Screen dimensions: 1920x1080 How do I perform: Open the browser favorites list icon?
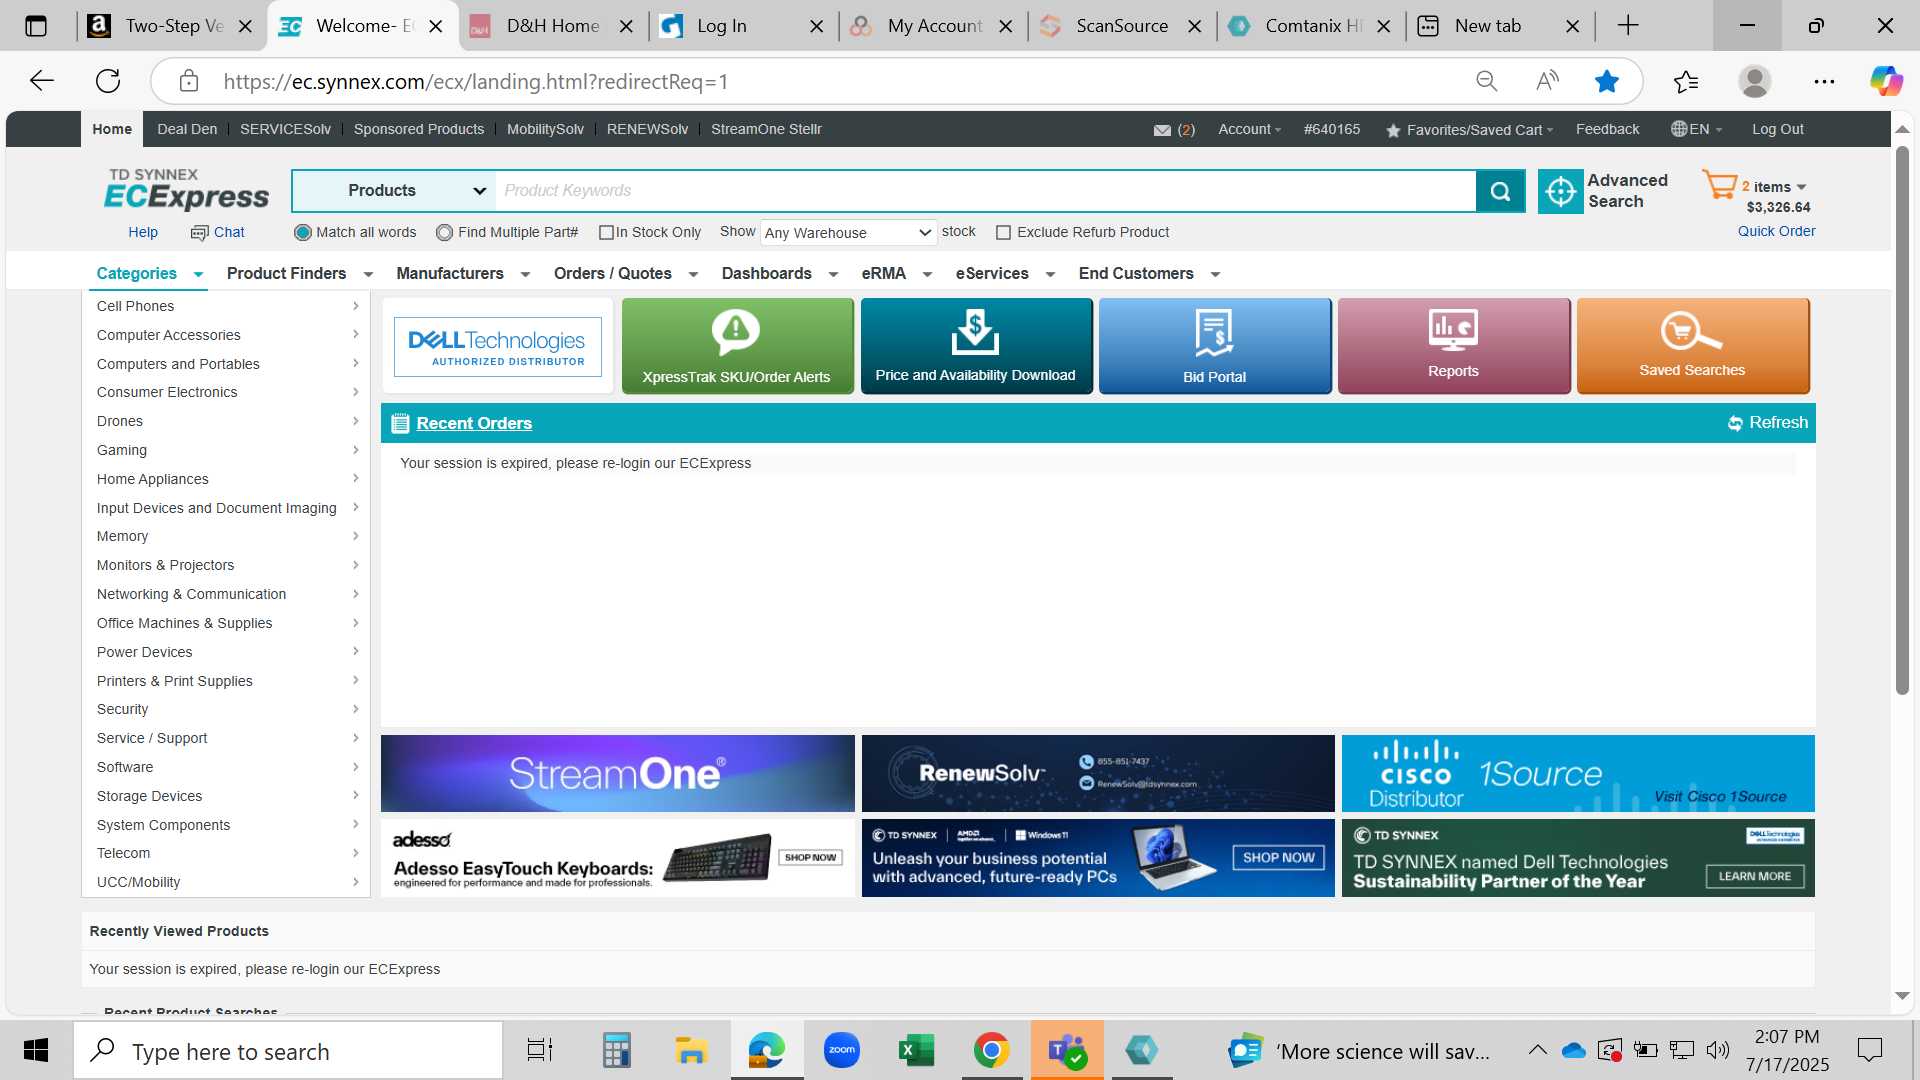click(1686, 81)
